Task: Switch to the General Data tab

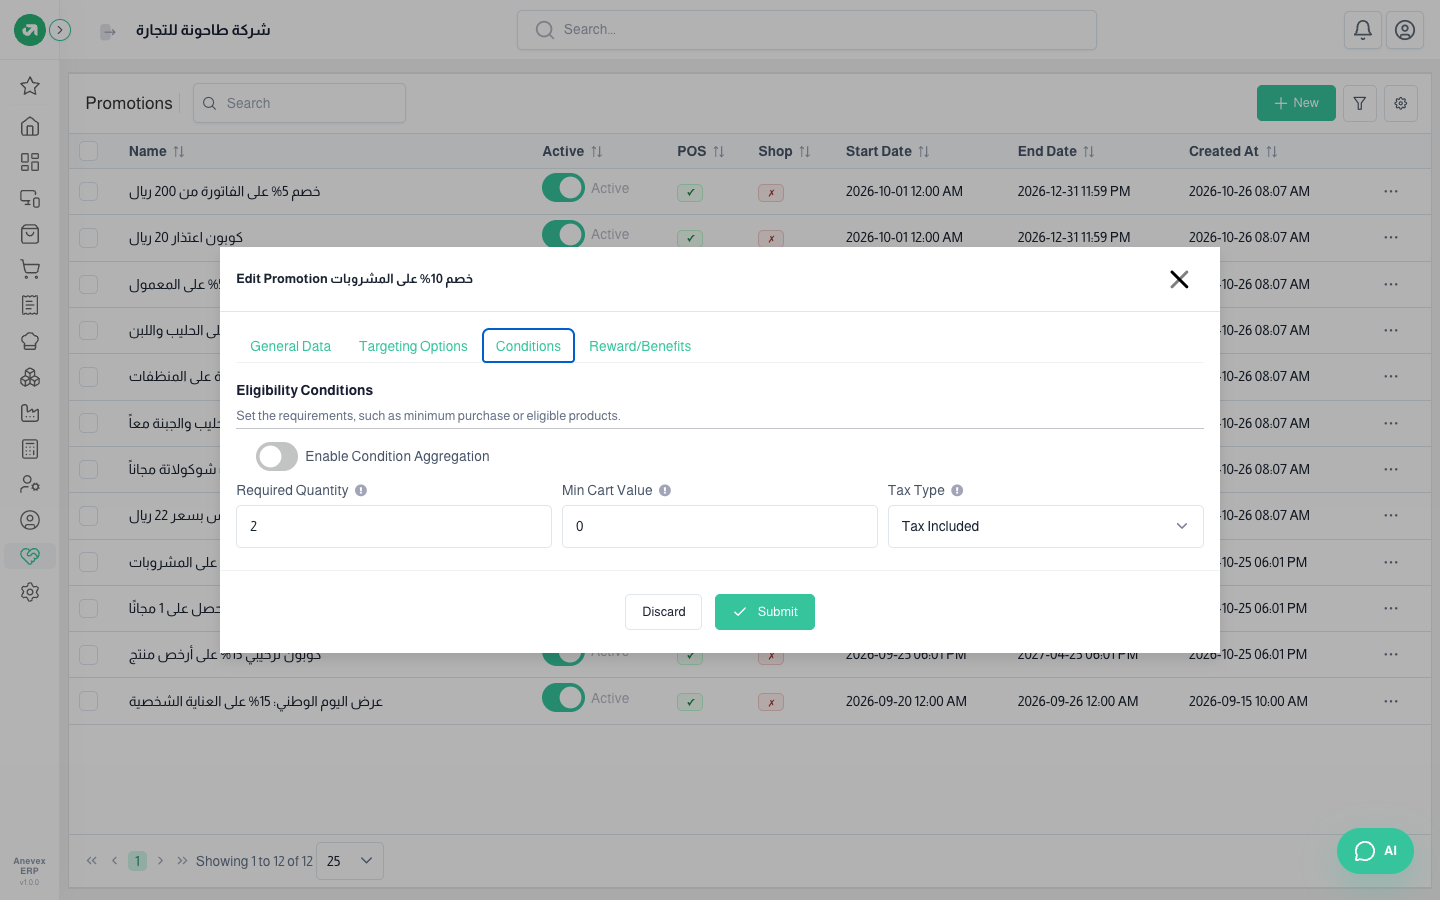Action: tap(290, 346)
